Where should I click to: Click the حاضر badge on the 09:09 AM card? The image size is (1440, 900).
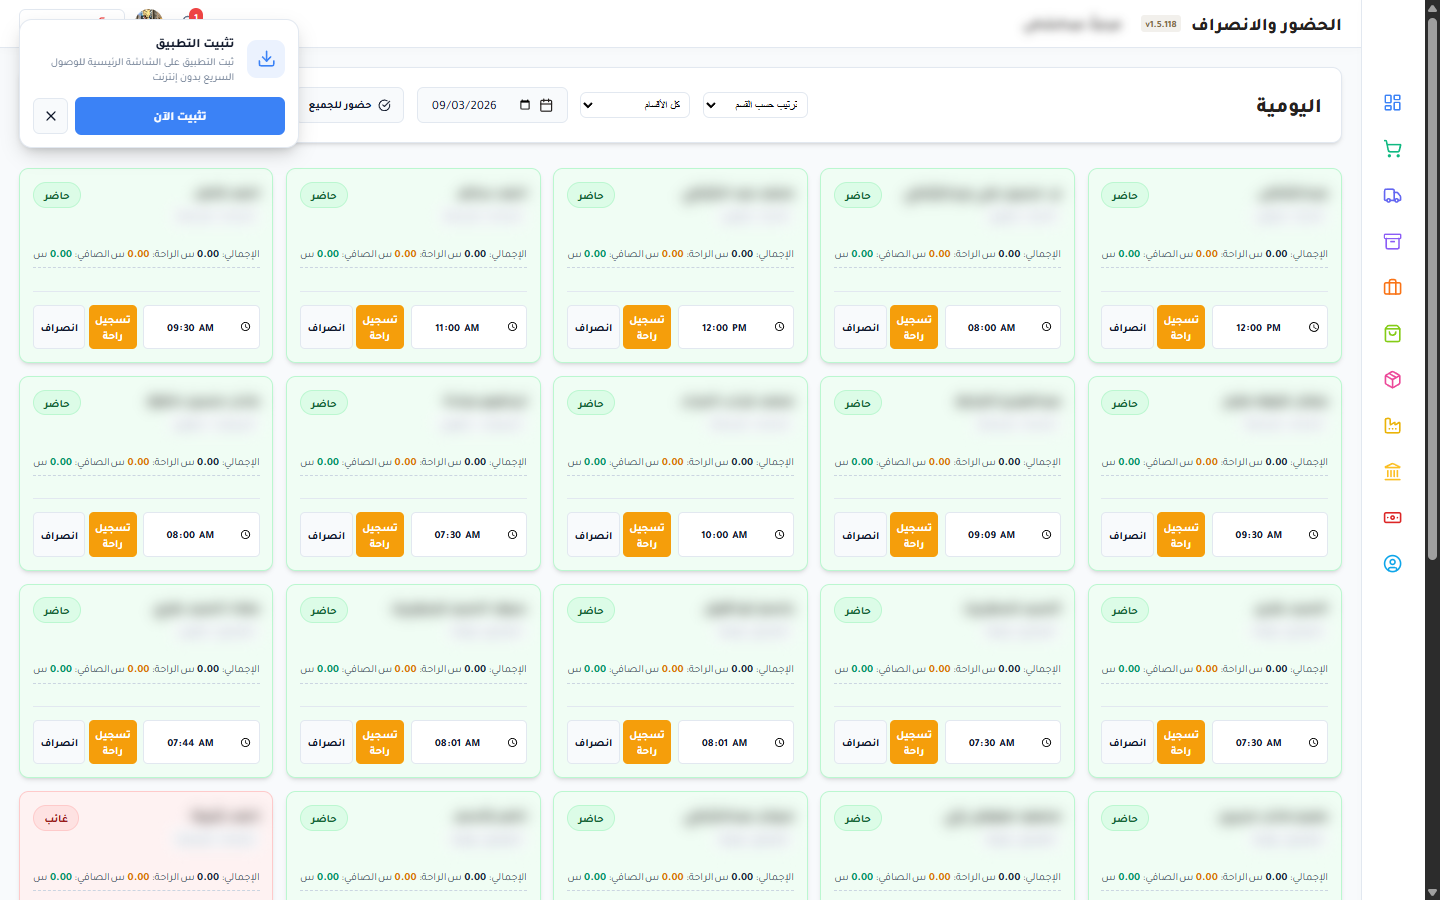[x=858, y=403]
